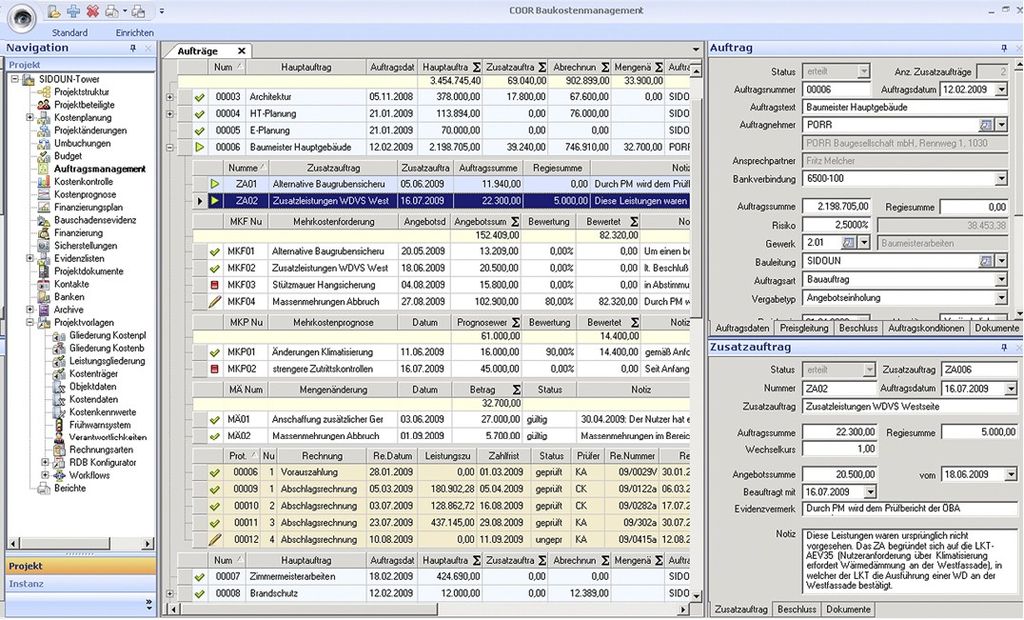Image resolution: width=1024 pixels, height=620 pixels.
Task: Open the Preisgleitung tab
Action: (804, 328)
